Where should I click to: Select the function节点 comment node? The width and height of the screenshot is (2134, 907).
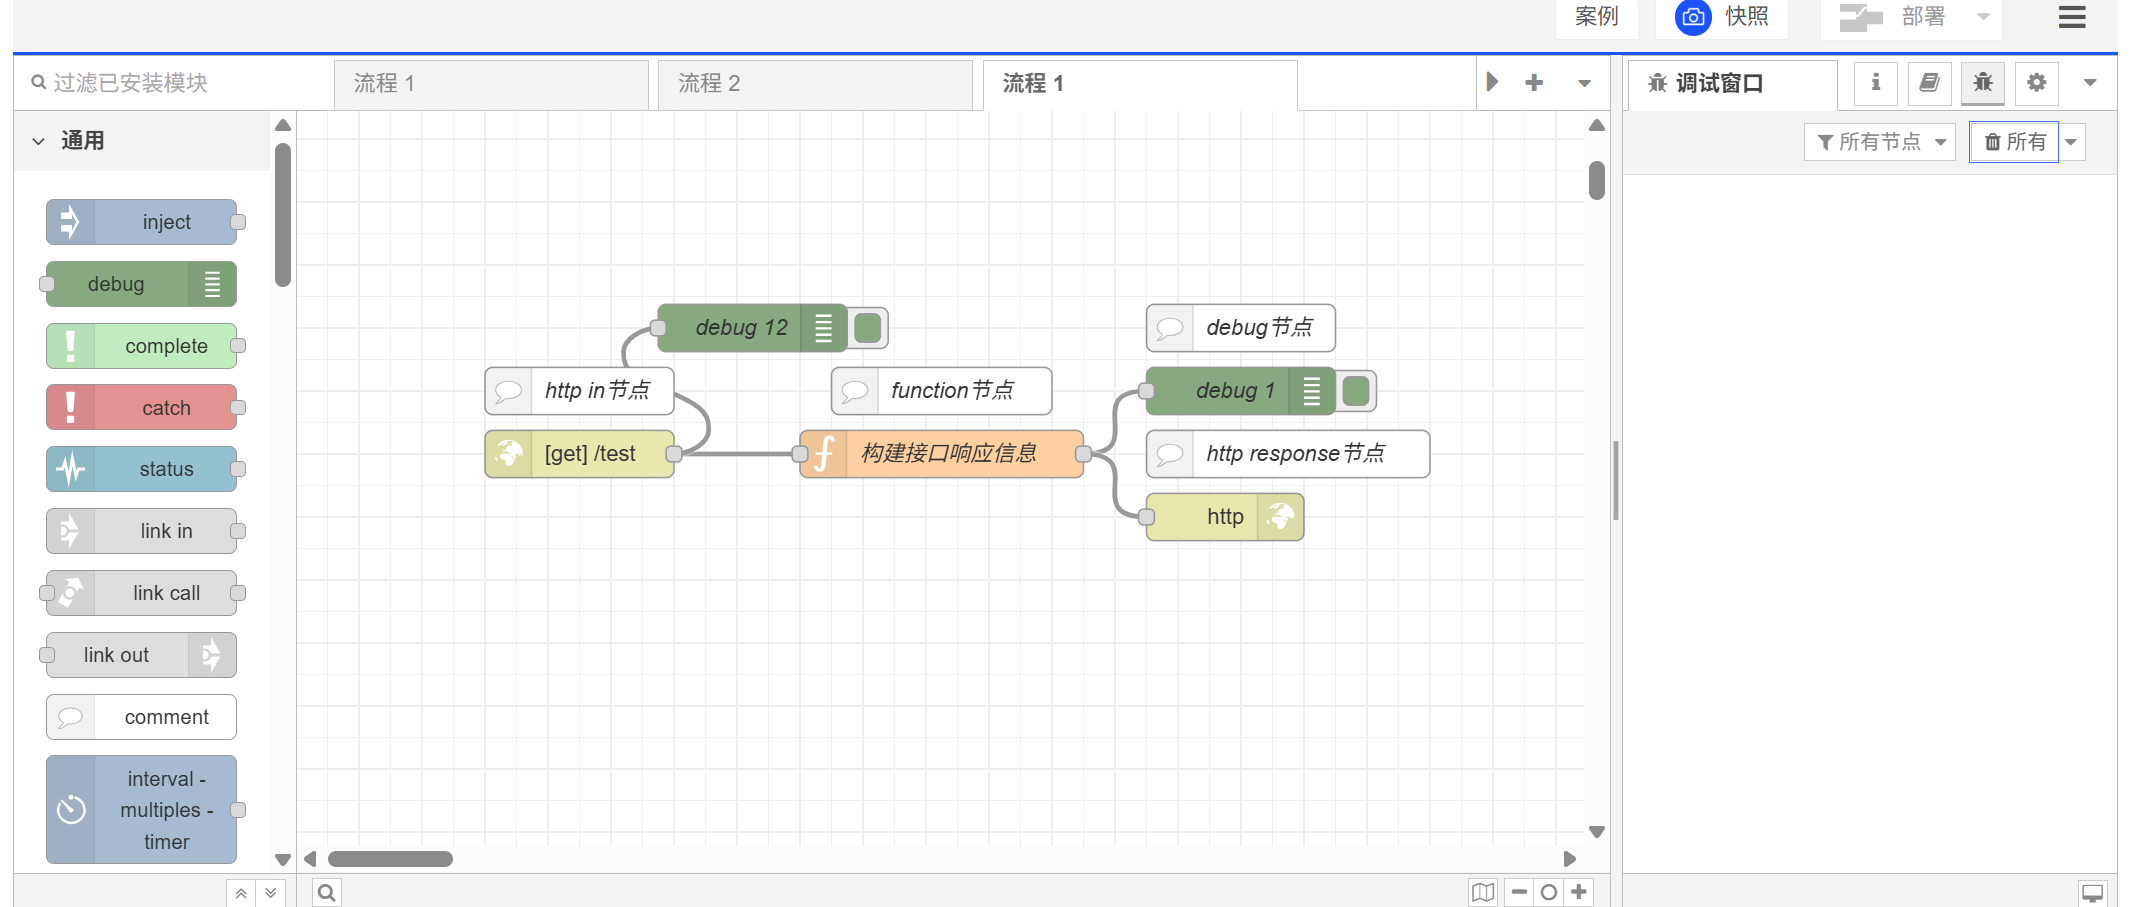[941, 391]
